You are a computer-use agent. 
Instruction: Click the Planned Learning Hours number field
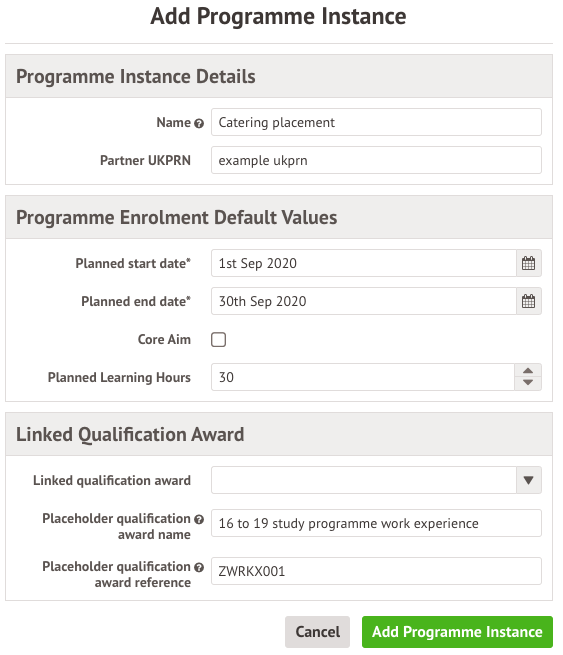[363, 377]
